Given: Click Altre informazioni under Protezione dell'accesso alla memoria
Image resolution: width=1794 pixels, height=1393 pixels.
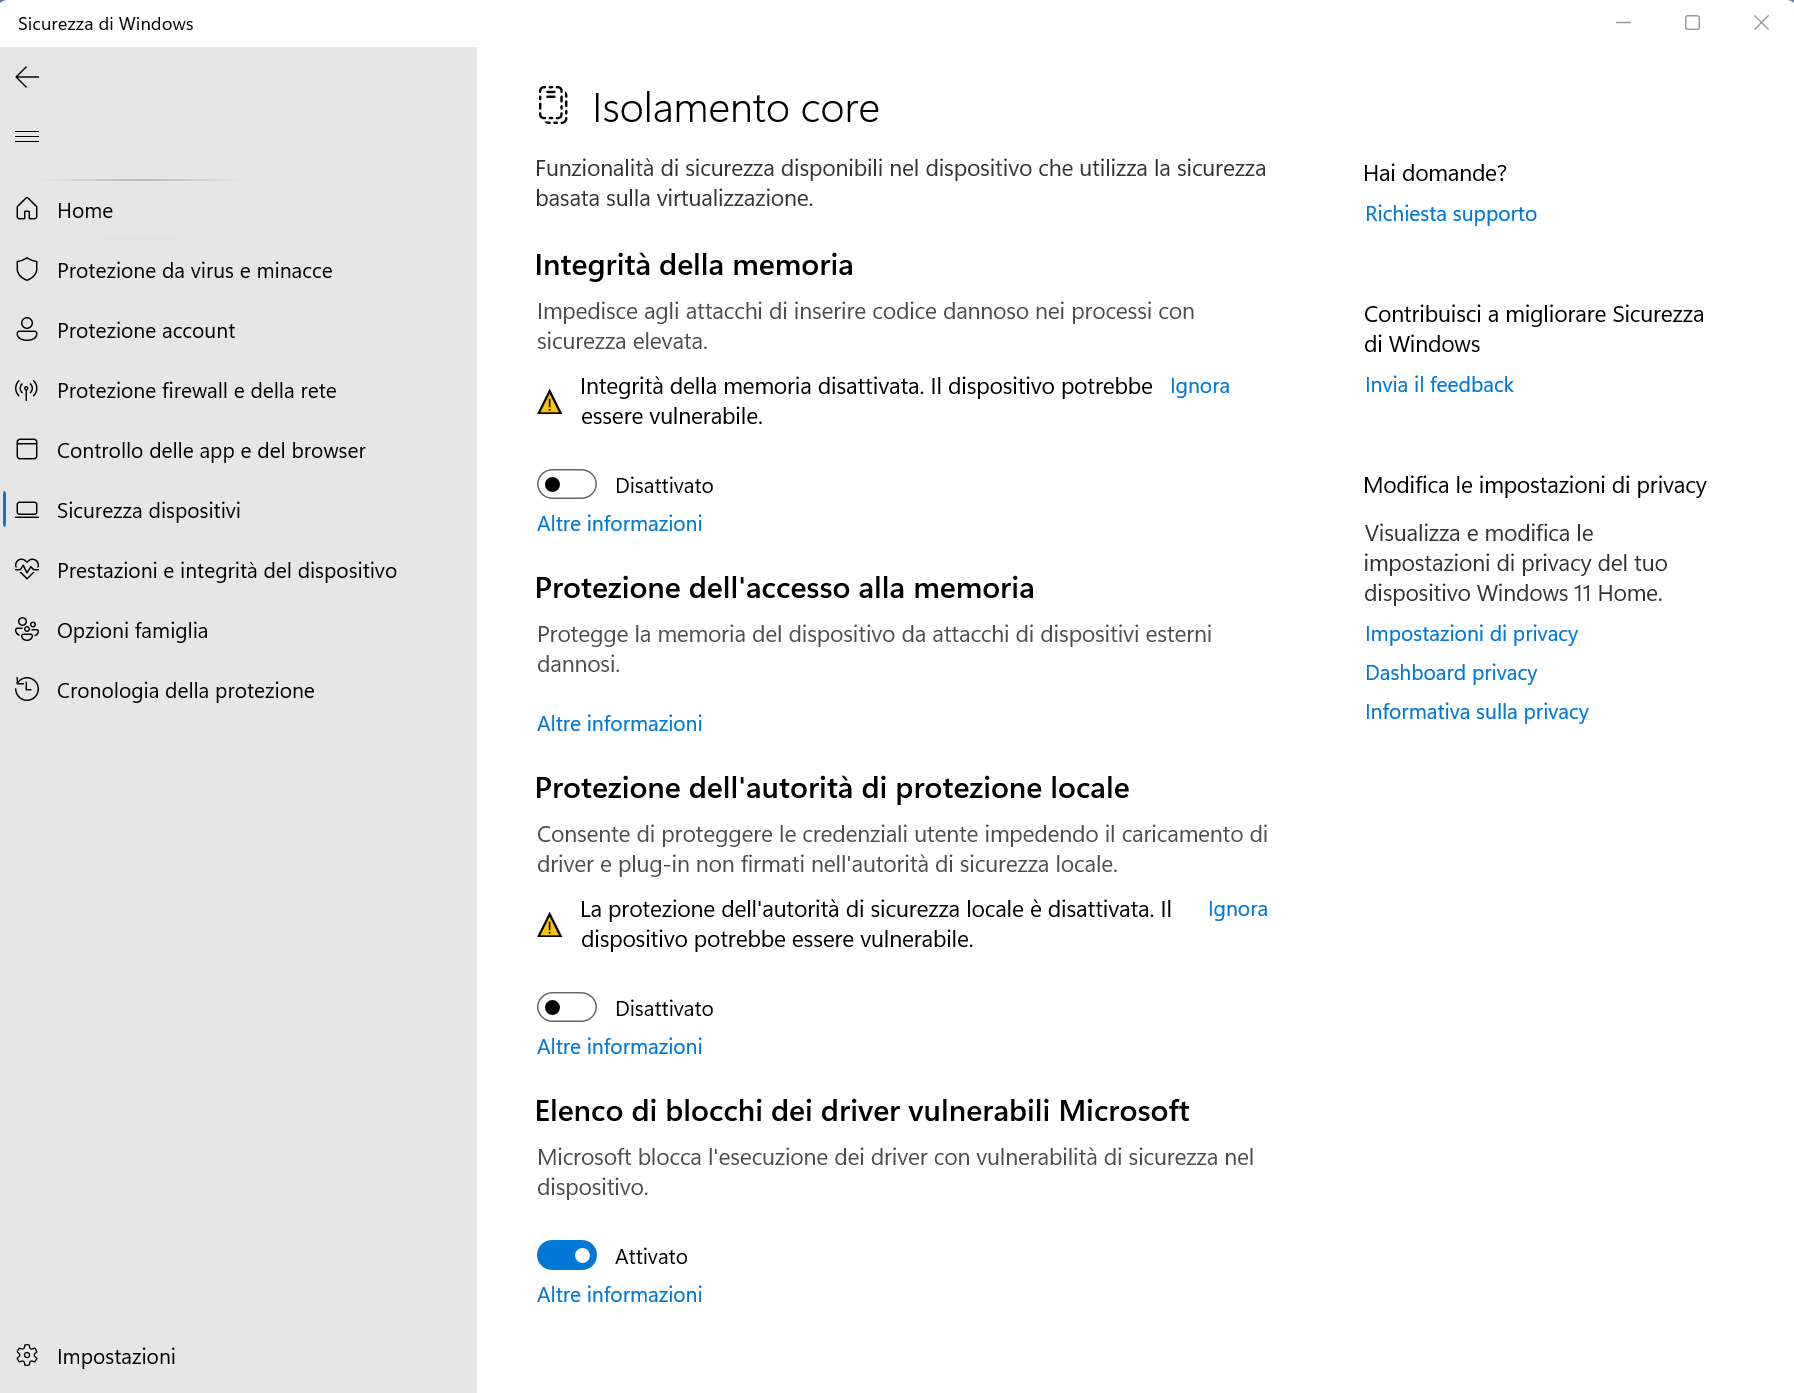Looking at the screenshot, I should pos(619,724).
